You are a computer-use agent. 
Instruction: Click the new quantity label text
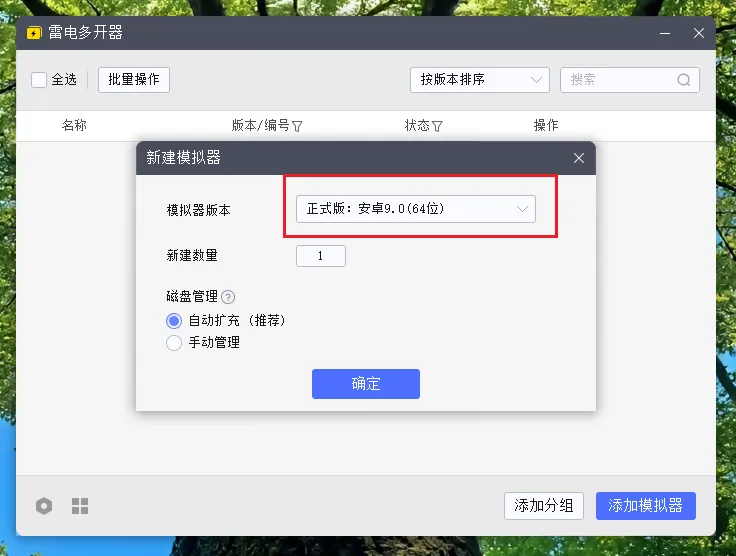(192, 256)
